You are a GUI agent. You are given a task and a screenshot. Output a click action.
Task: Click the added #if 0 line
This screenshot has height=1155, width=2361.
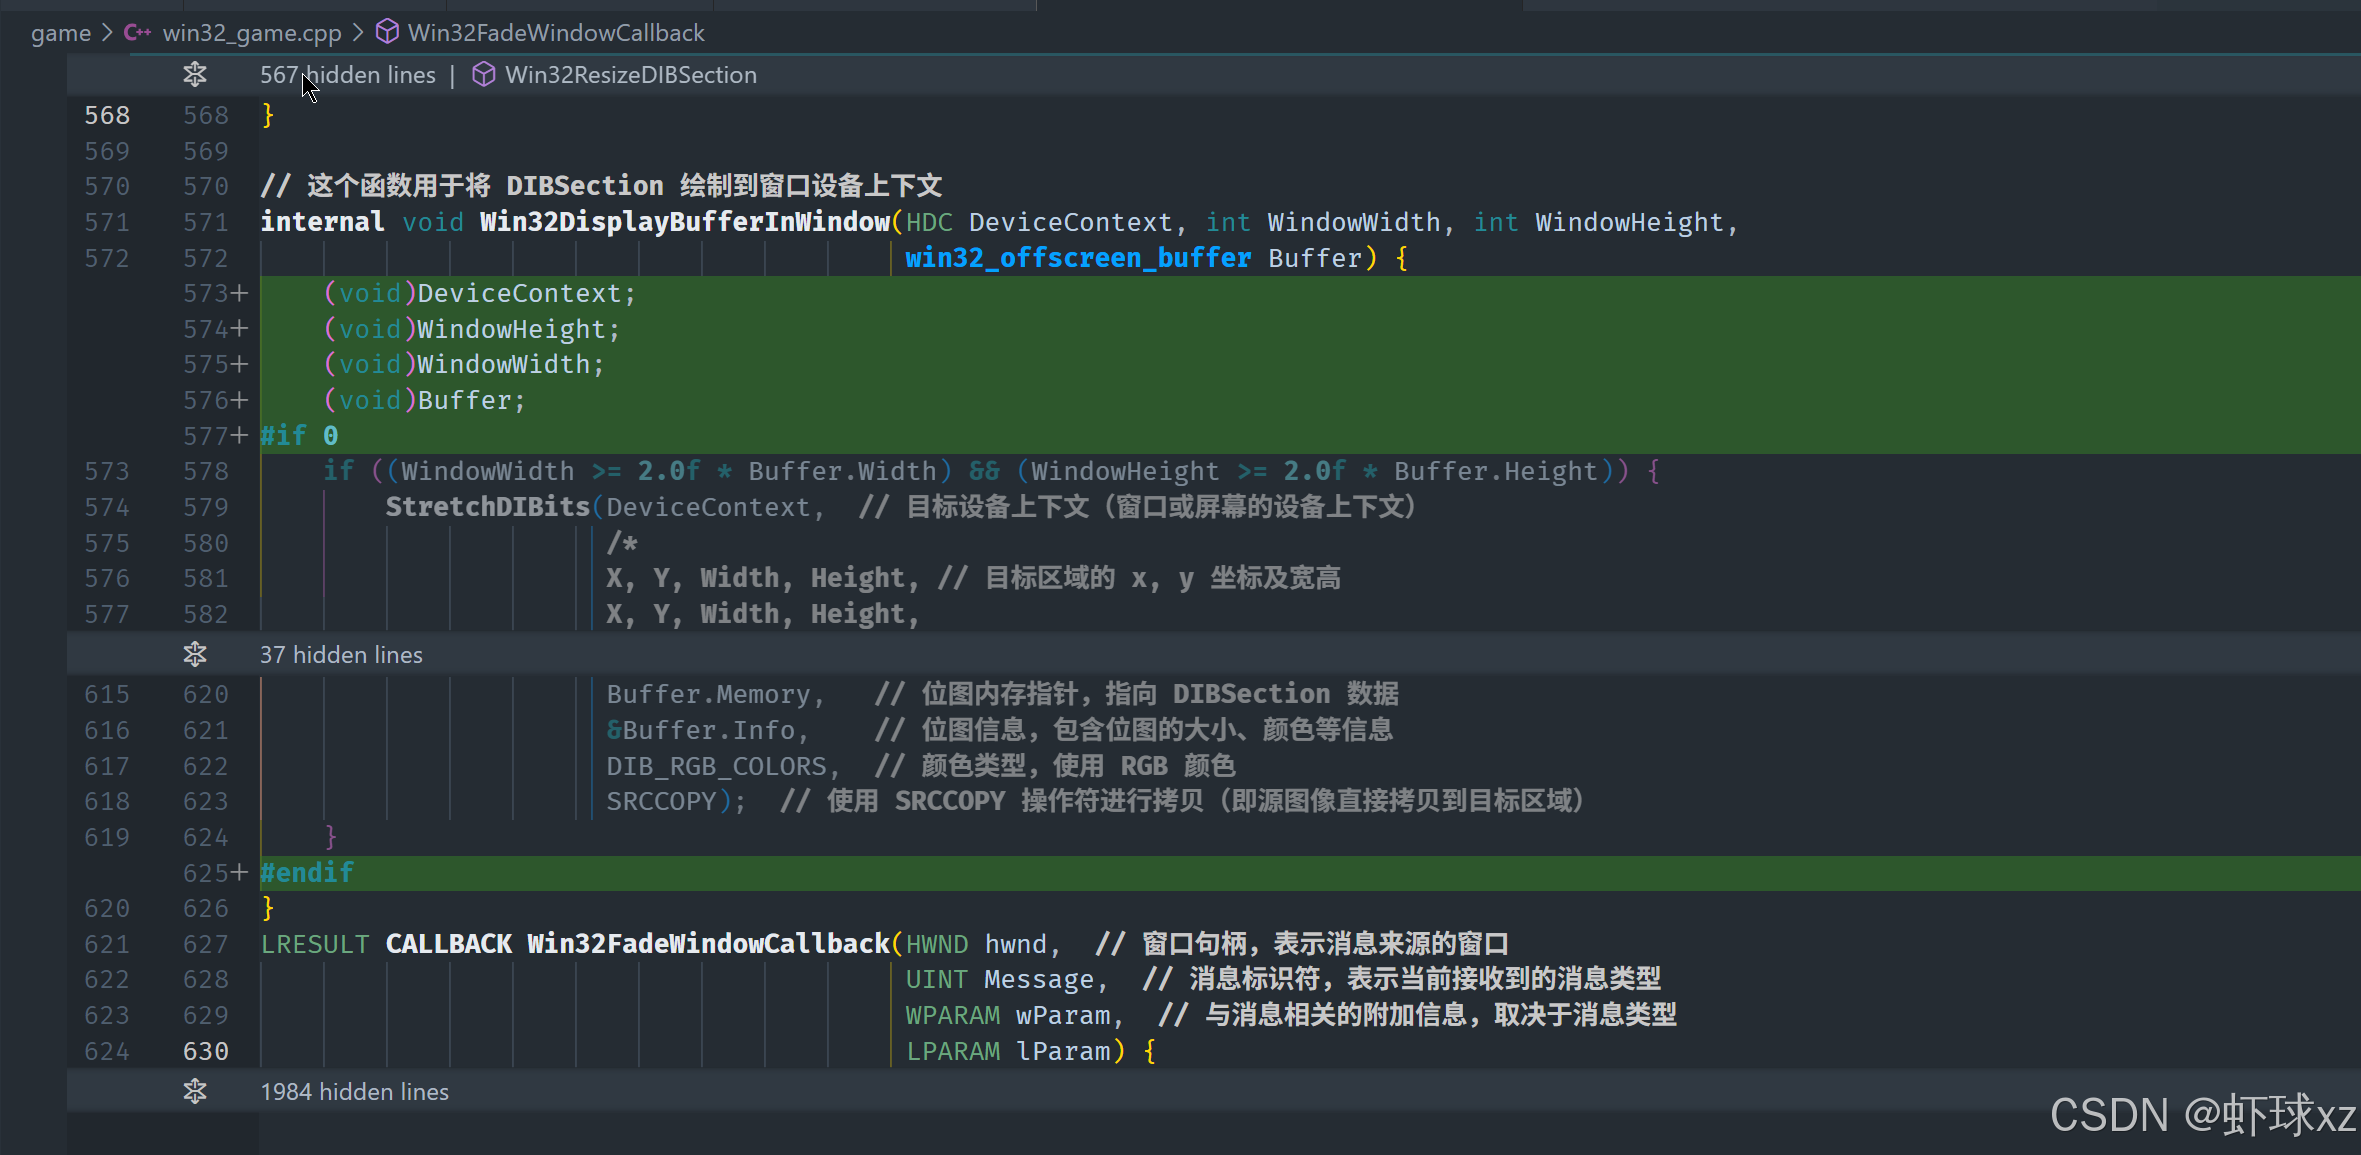(x=299, y=436)
